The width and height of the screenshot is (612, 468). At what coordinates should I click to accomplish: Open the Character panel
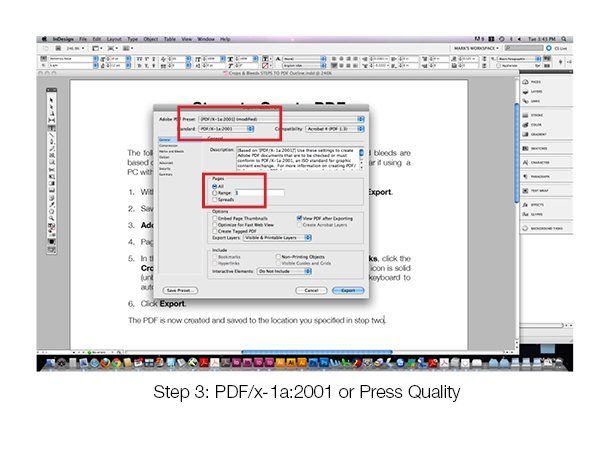click(x=536, y=162)
